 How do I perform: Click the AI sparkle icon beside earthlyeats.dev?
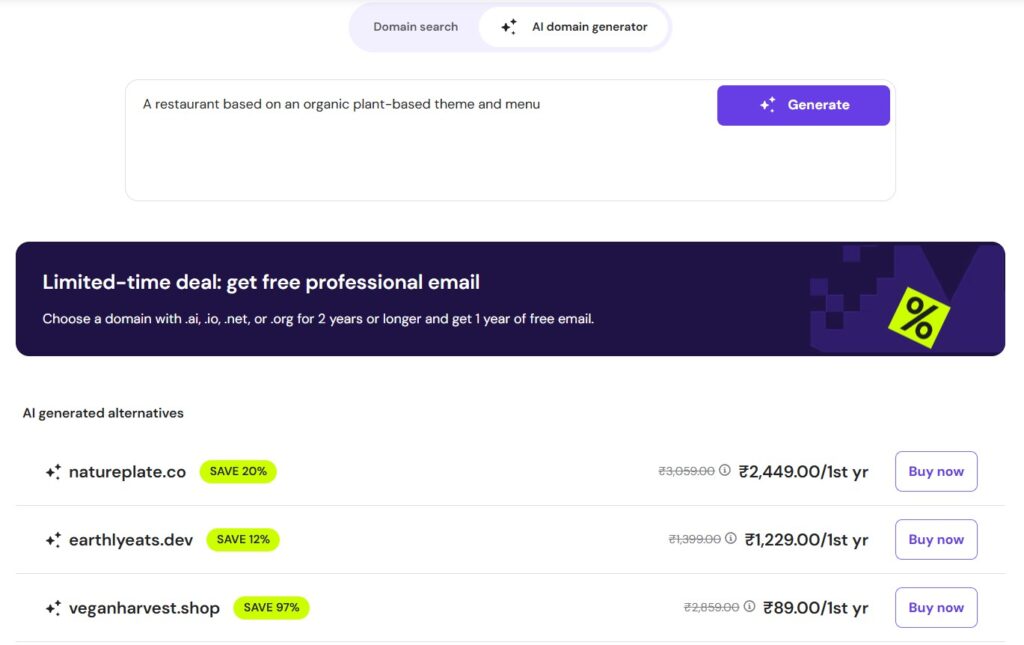[52, 539]
